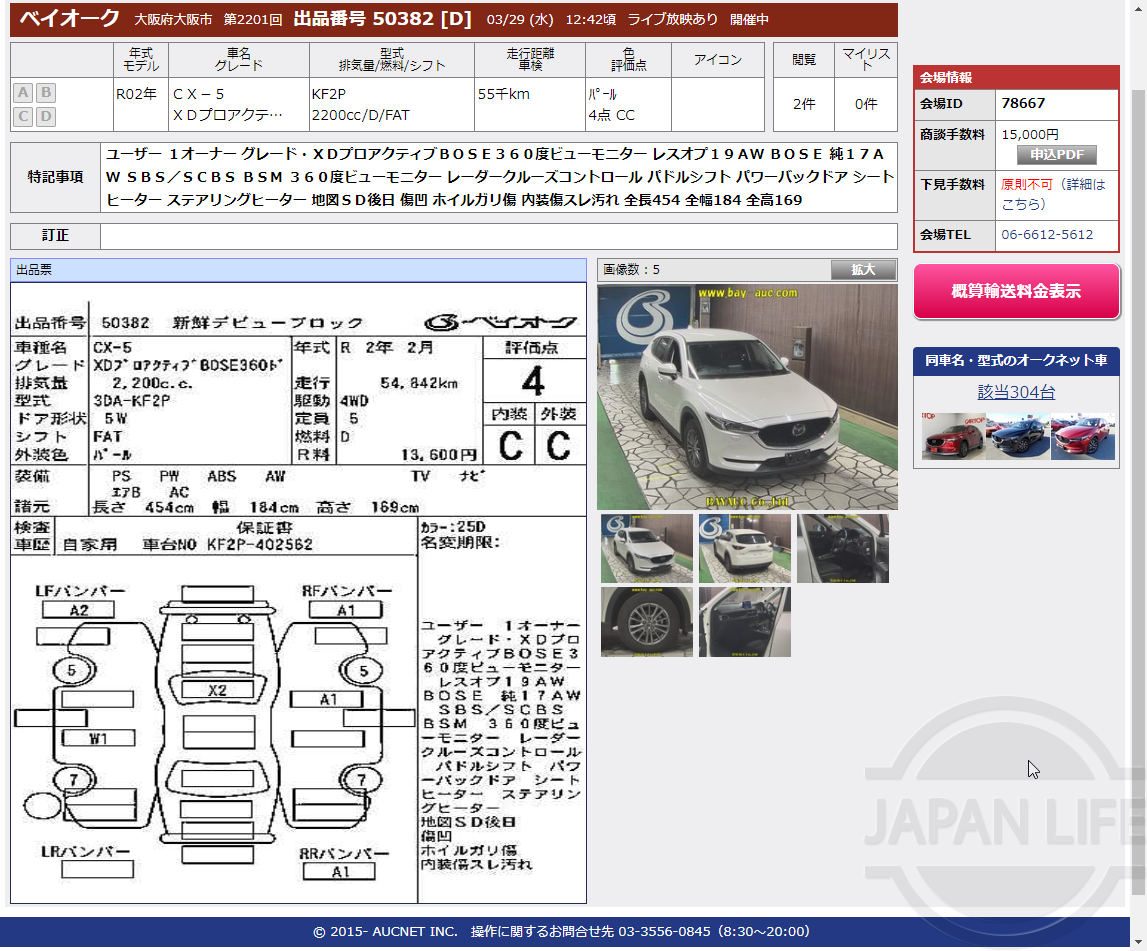Open the rear-view white CX-5 thumbnail
This screenshot has width=1147, height=951.
coord(745,548)
